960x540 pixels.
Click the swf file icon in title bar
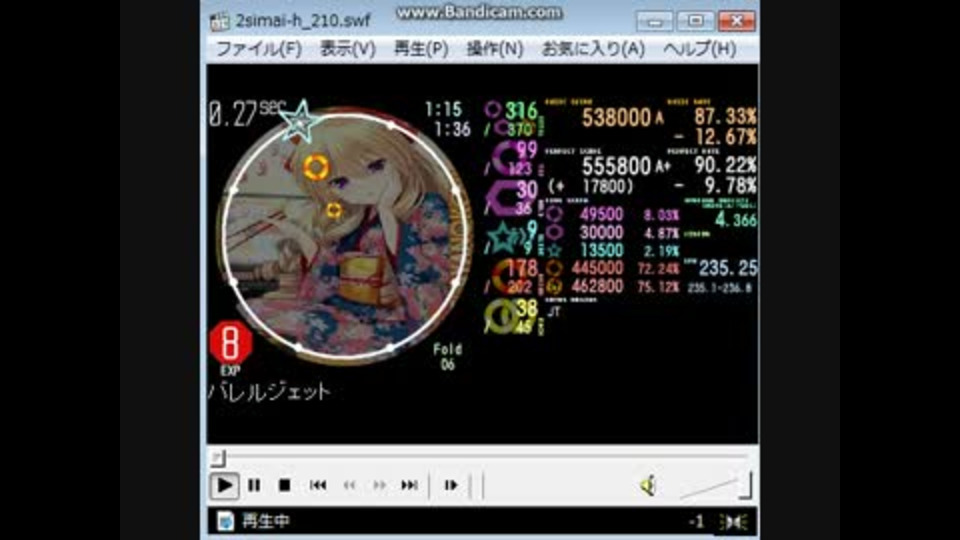click(219, 21)
